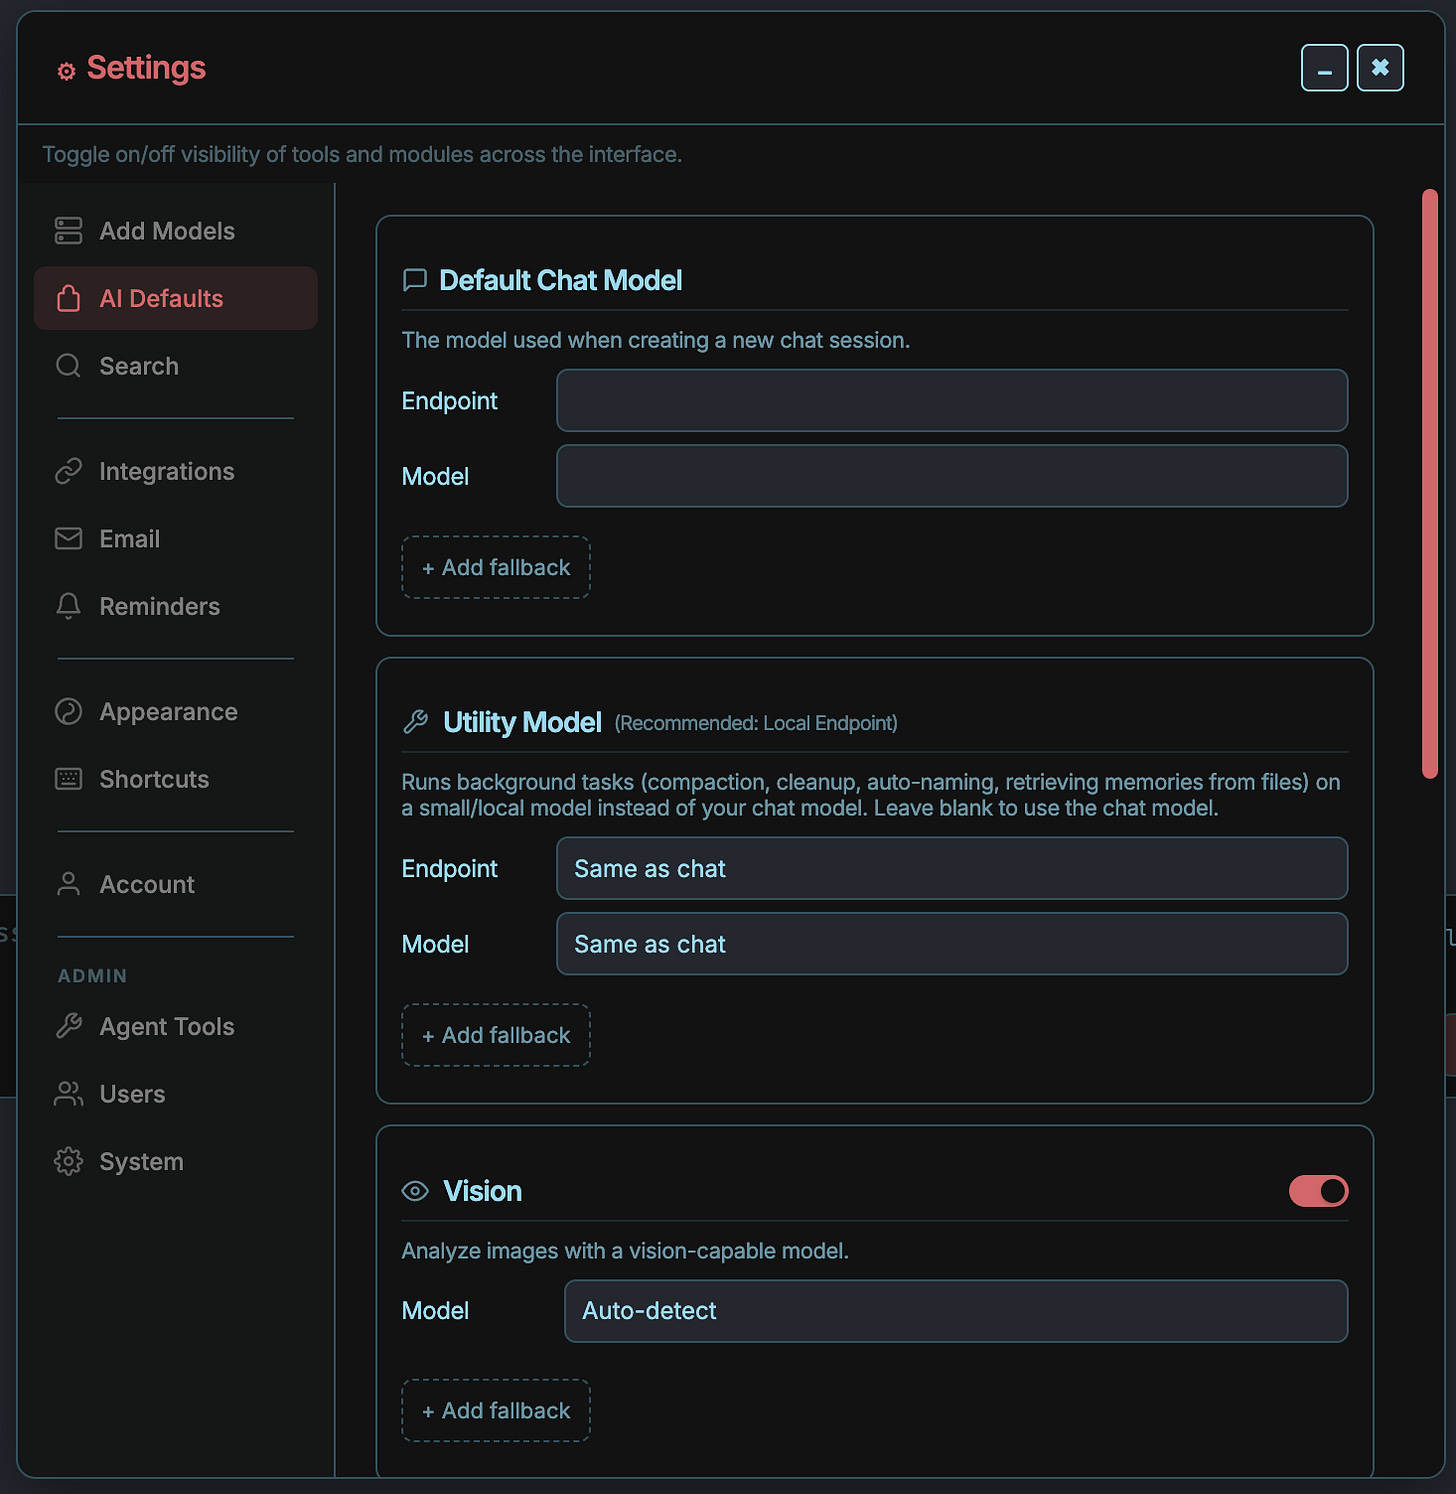Screen dimensions: 1456x1494
Task: Open the Reminders settings section
Action: [x=176, y=606]
